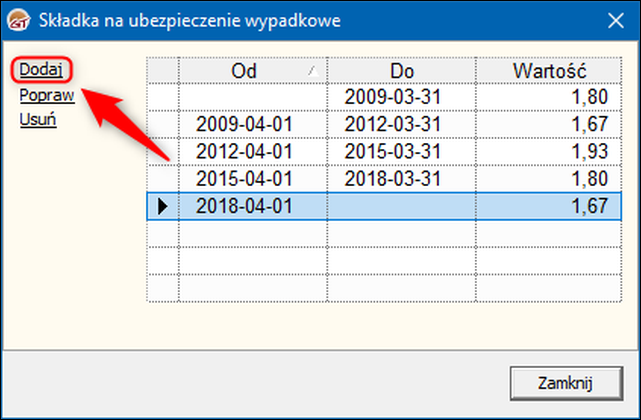641x420 pixels.
Task: Click the row indicator arrow for 2018-04-01
Action: 163,207
